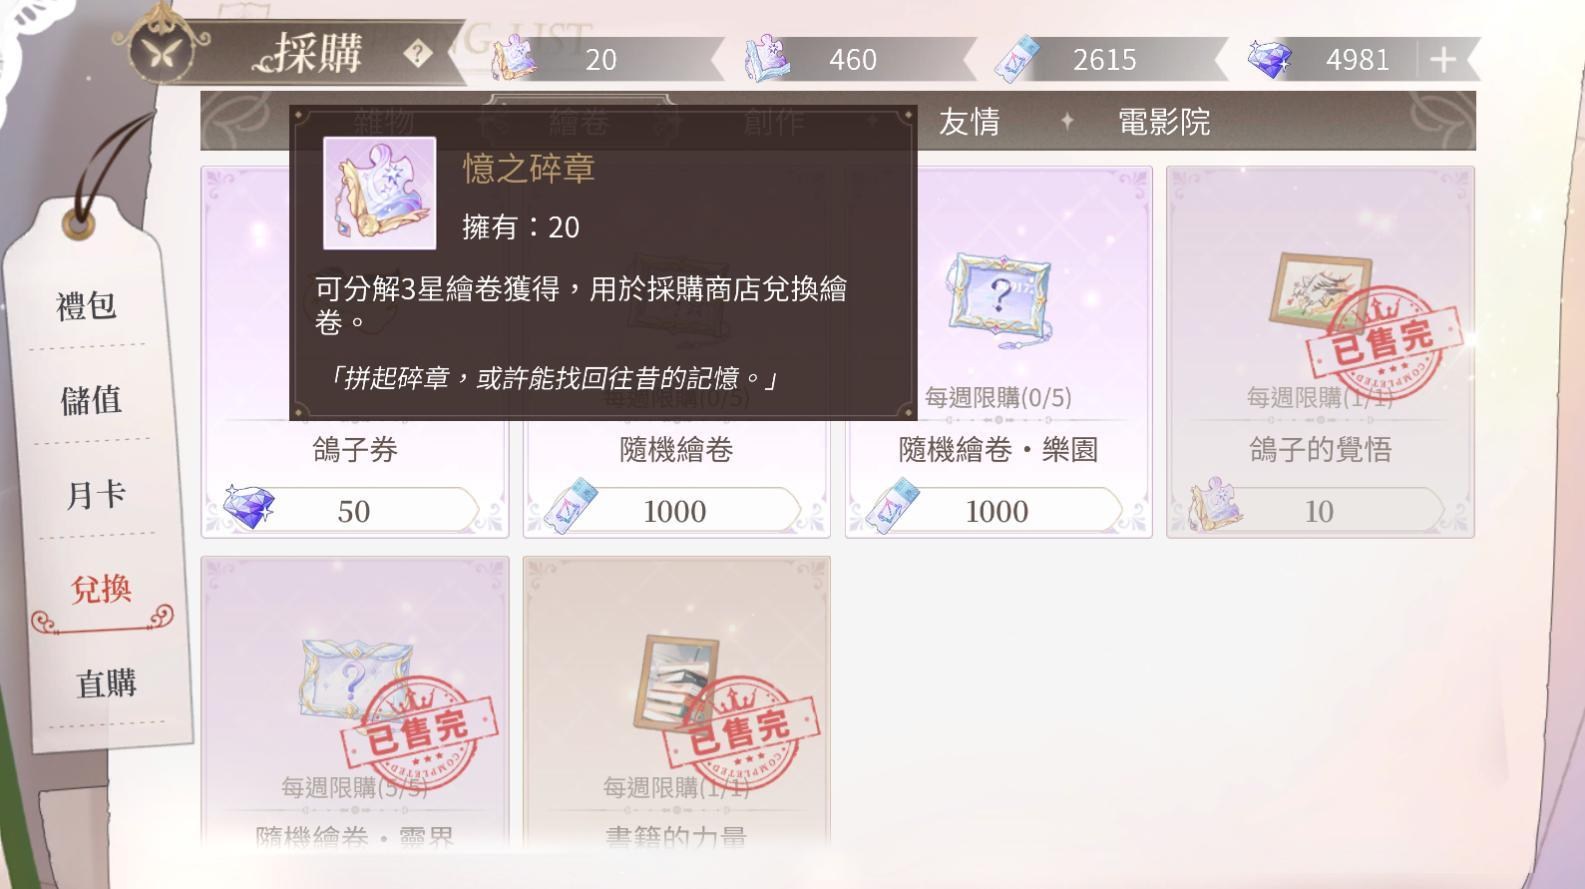Image resolution: width=1585 pixels, height=889 pixels.
Task: Tap the plus icon to add diamonds
Action: tap(1442, 60)
